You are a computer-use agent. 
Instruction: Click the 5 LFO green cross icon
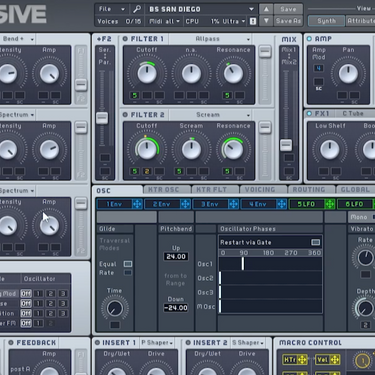[x=330, y=204]
